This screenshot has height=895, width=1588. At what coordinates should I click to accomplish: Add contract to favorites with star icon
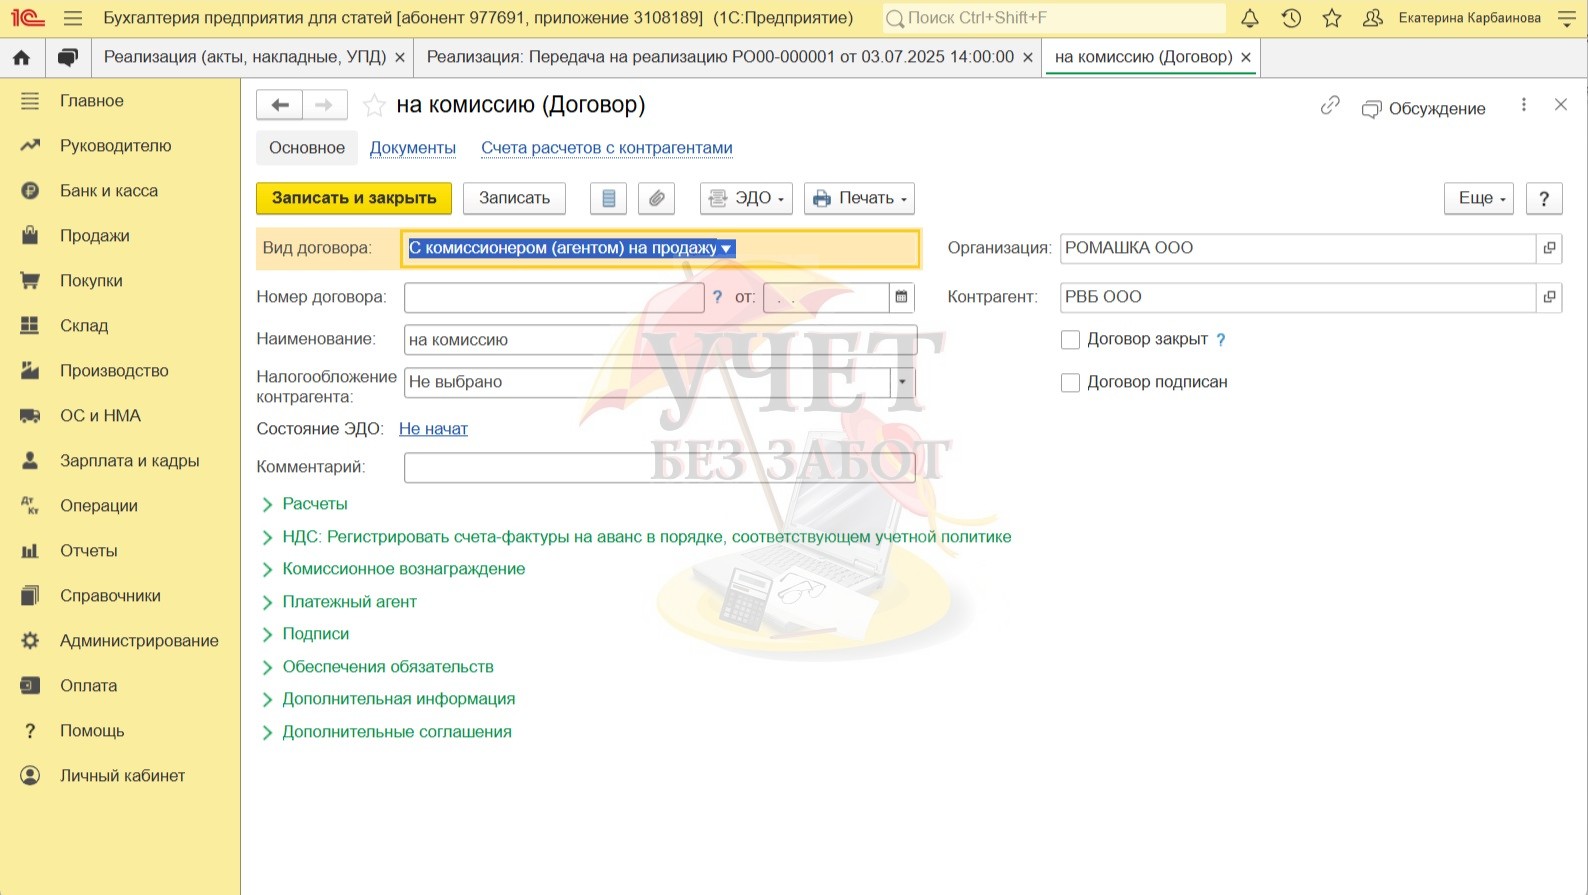(374, 105)
